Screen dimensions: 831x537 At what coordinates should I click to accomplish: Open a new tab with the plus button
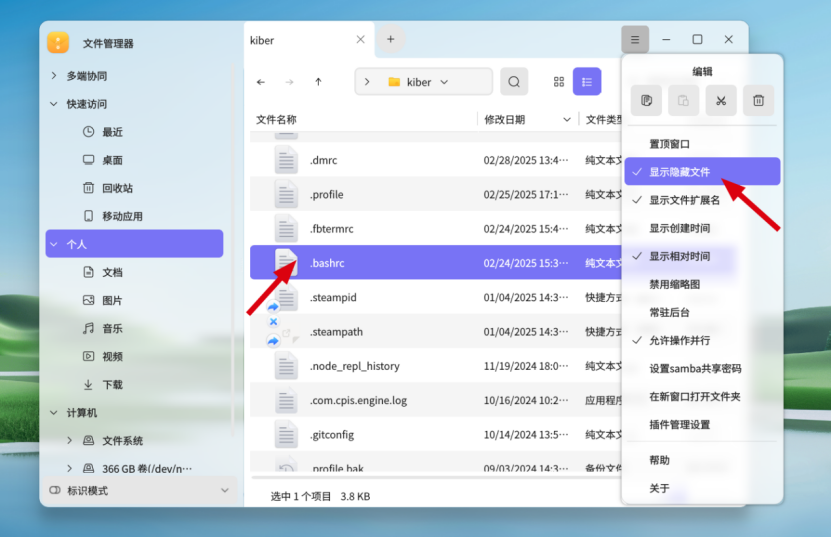[x=391, y=40]
